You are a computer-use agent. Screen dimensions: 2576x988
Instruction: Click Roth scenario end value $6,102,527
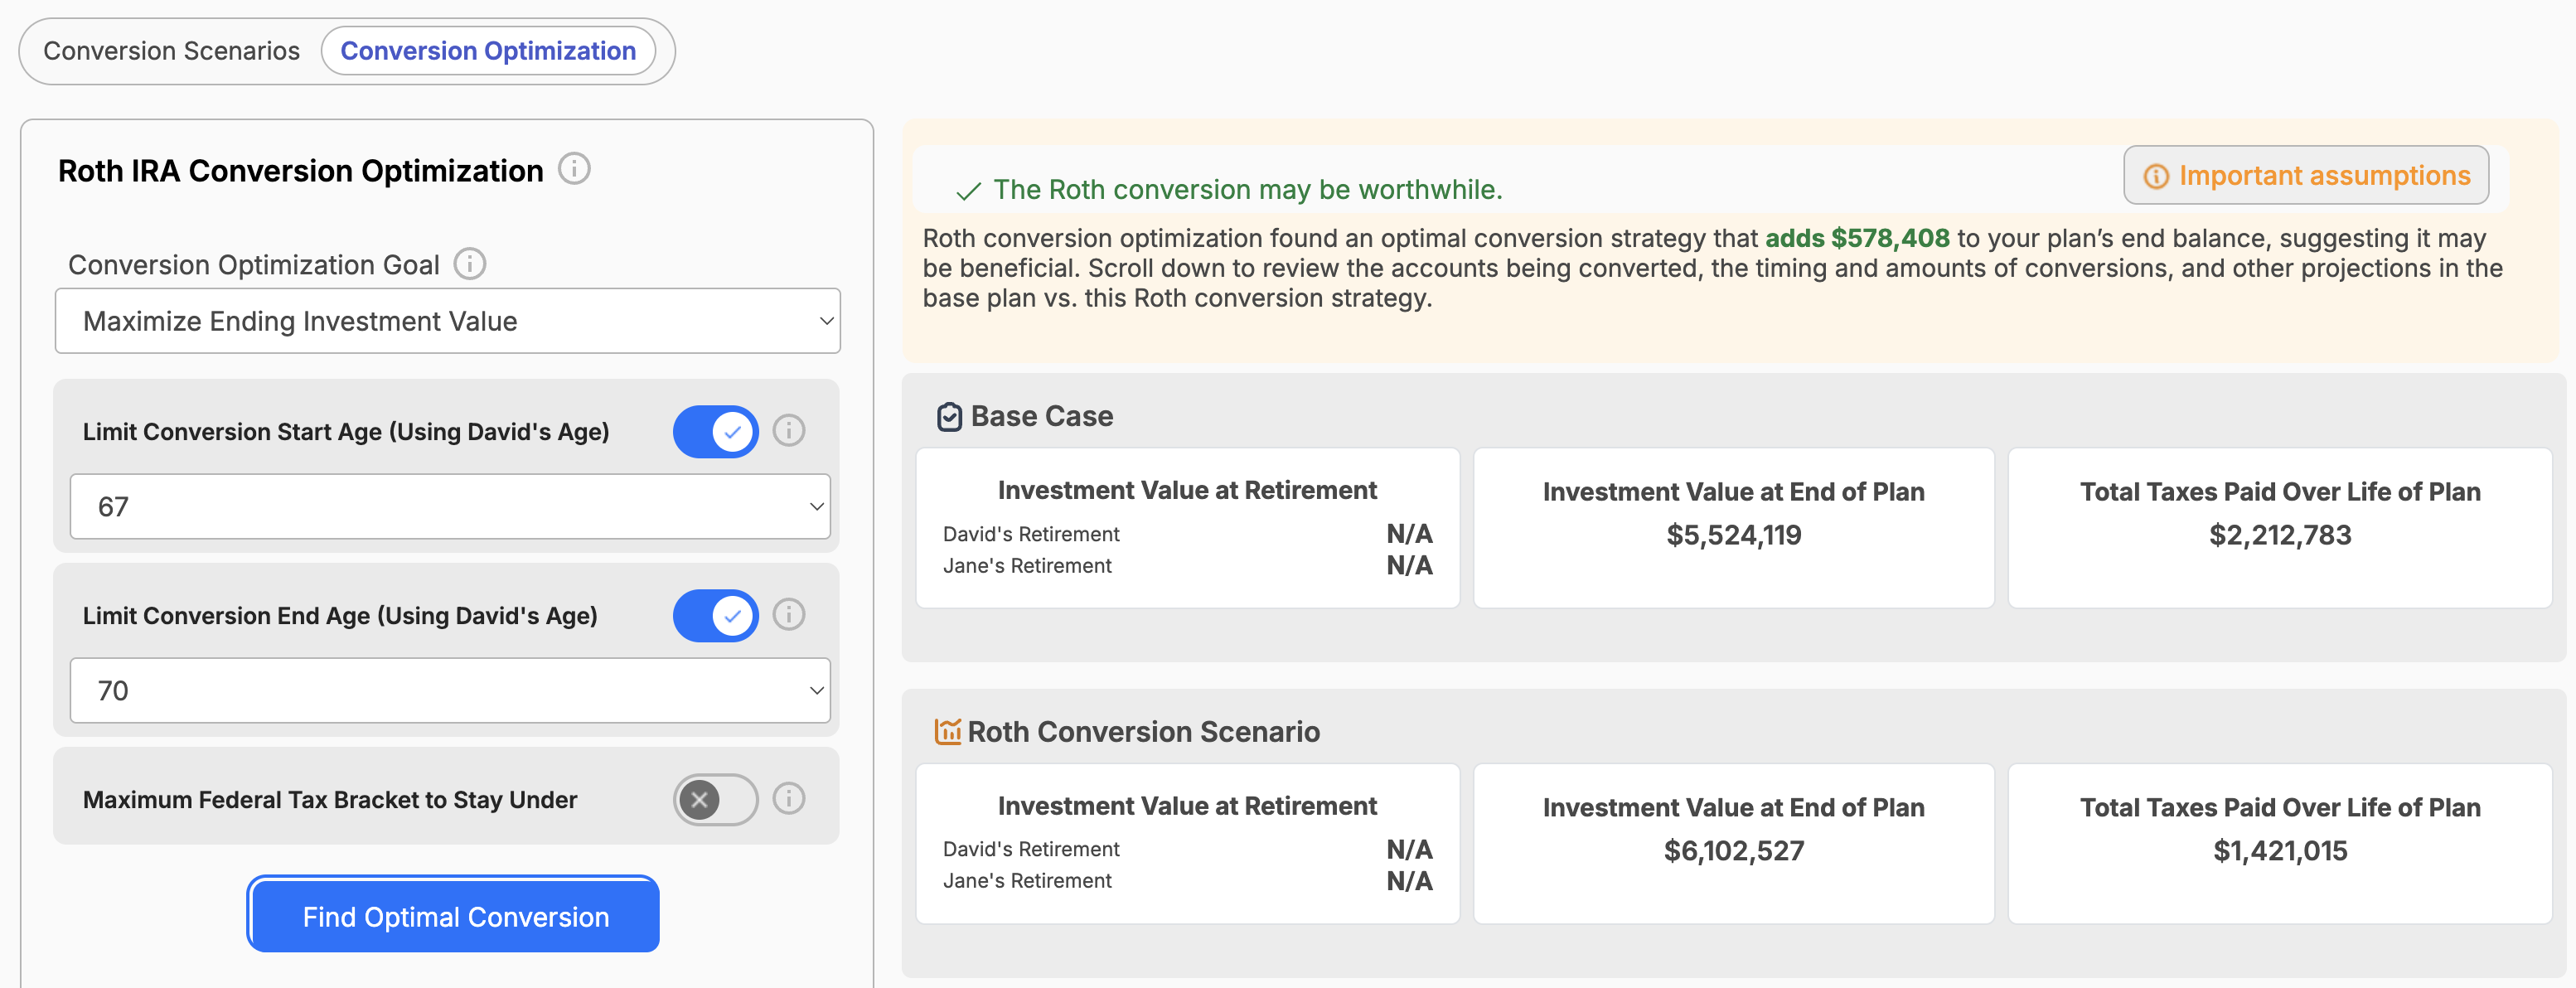point(1733,851)
